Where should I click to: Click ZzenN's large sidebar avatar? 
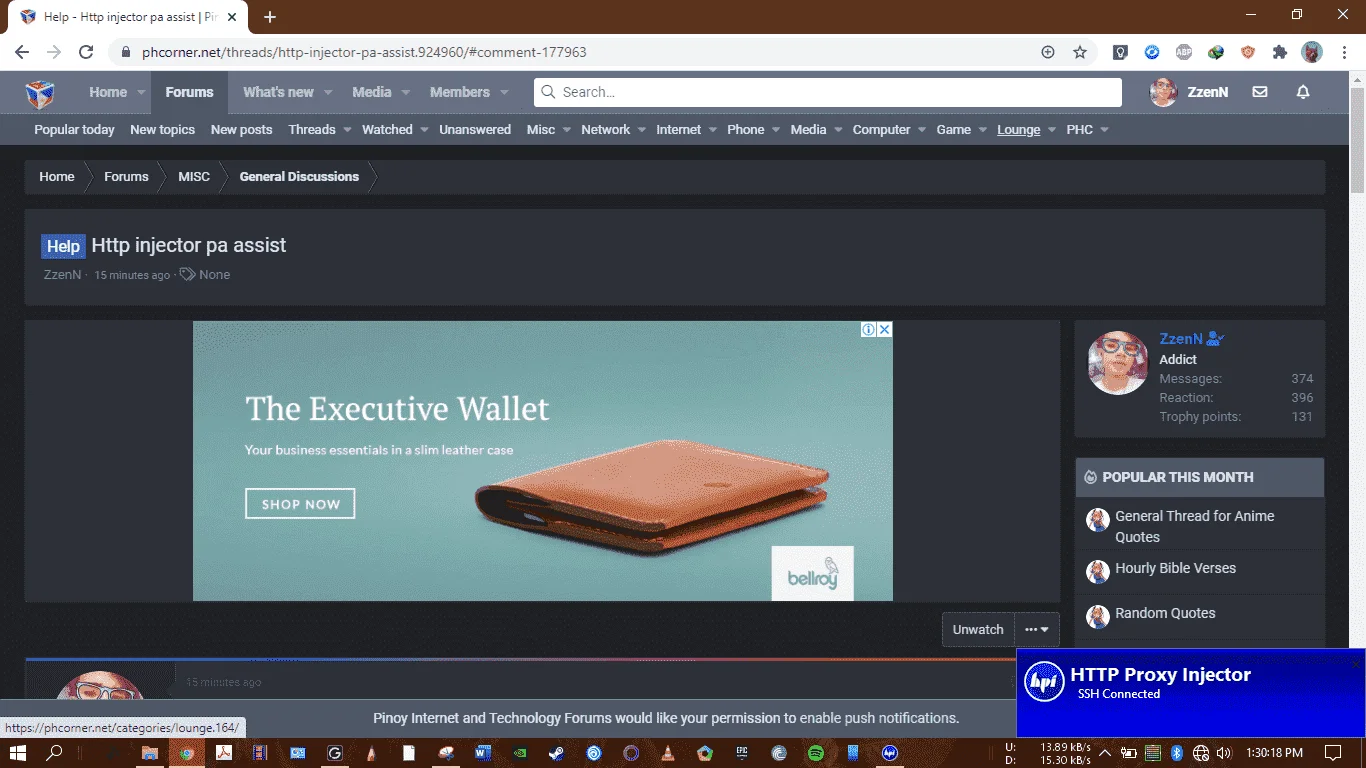coord(1118,363)
